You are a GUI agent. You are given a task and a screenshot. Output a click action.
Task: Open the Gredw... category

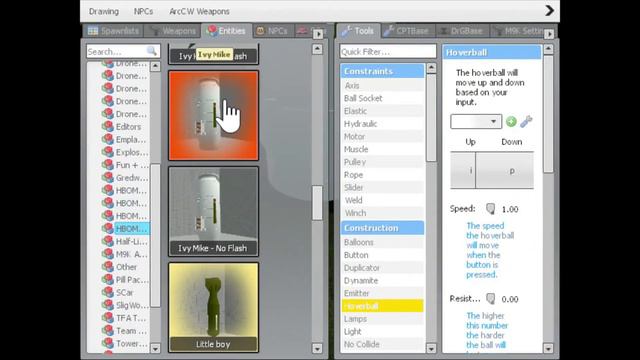click(131, 178)
